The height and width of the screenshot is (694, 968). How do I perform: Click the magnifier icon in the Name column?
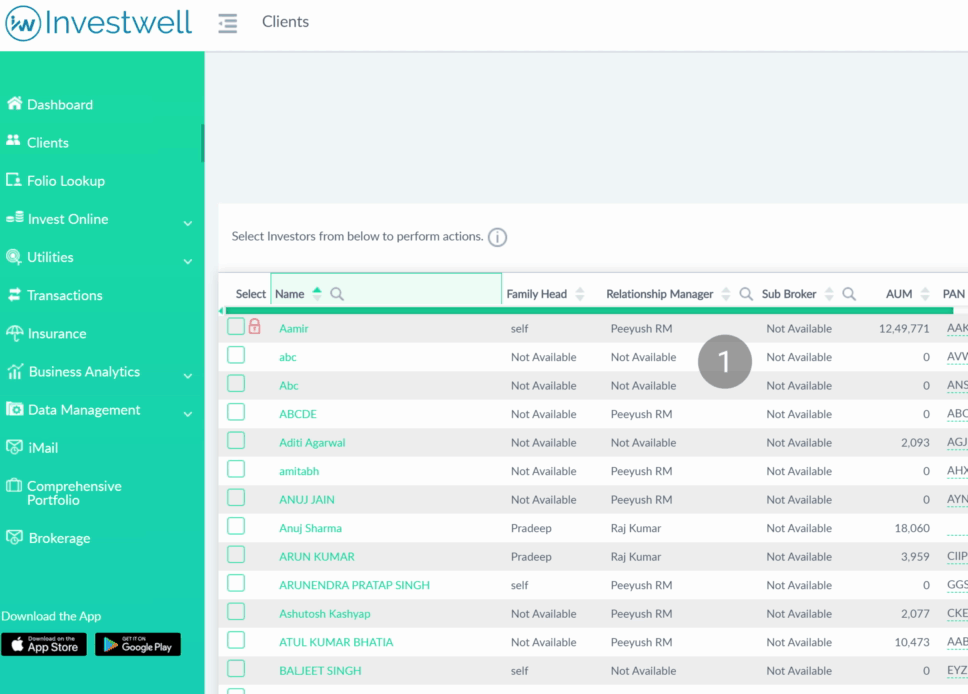pos(336,294)
